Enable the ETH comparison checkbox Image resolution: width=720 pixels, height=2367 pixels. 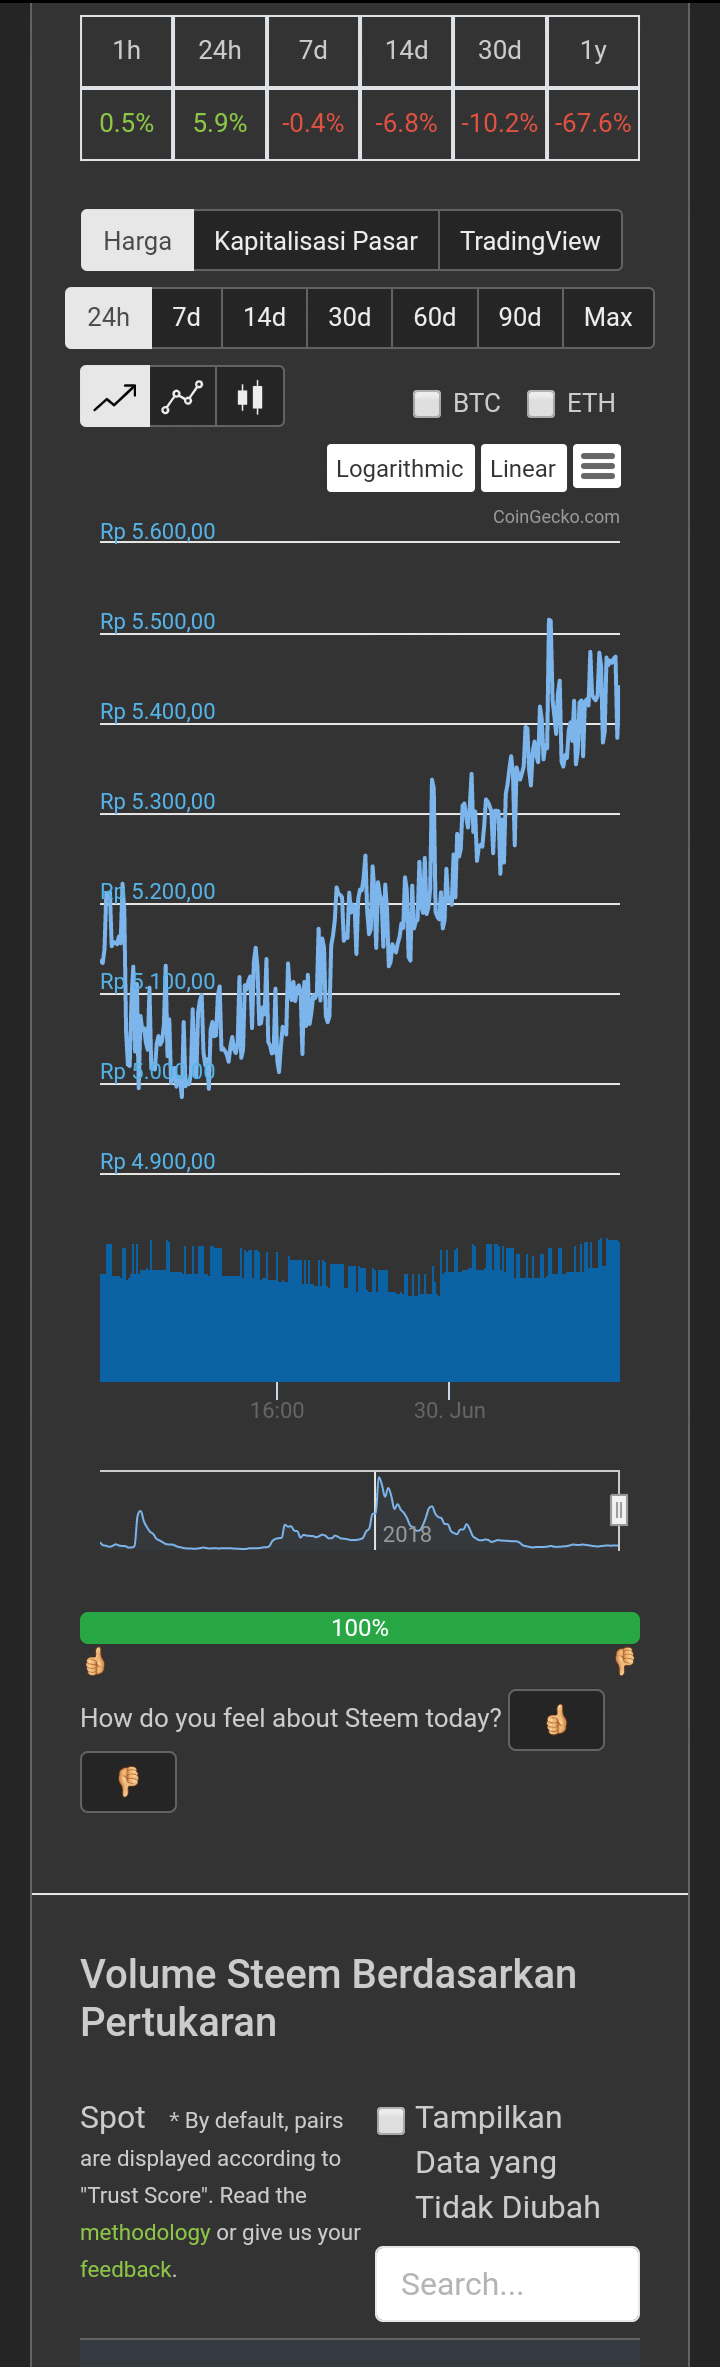tap(541, 403)
